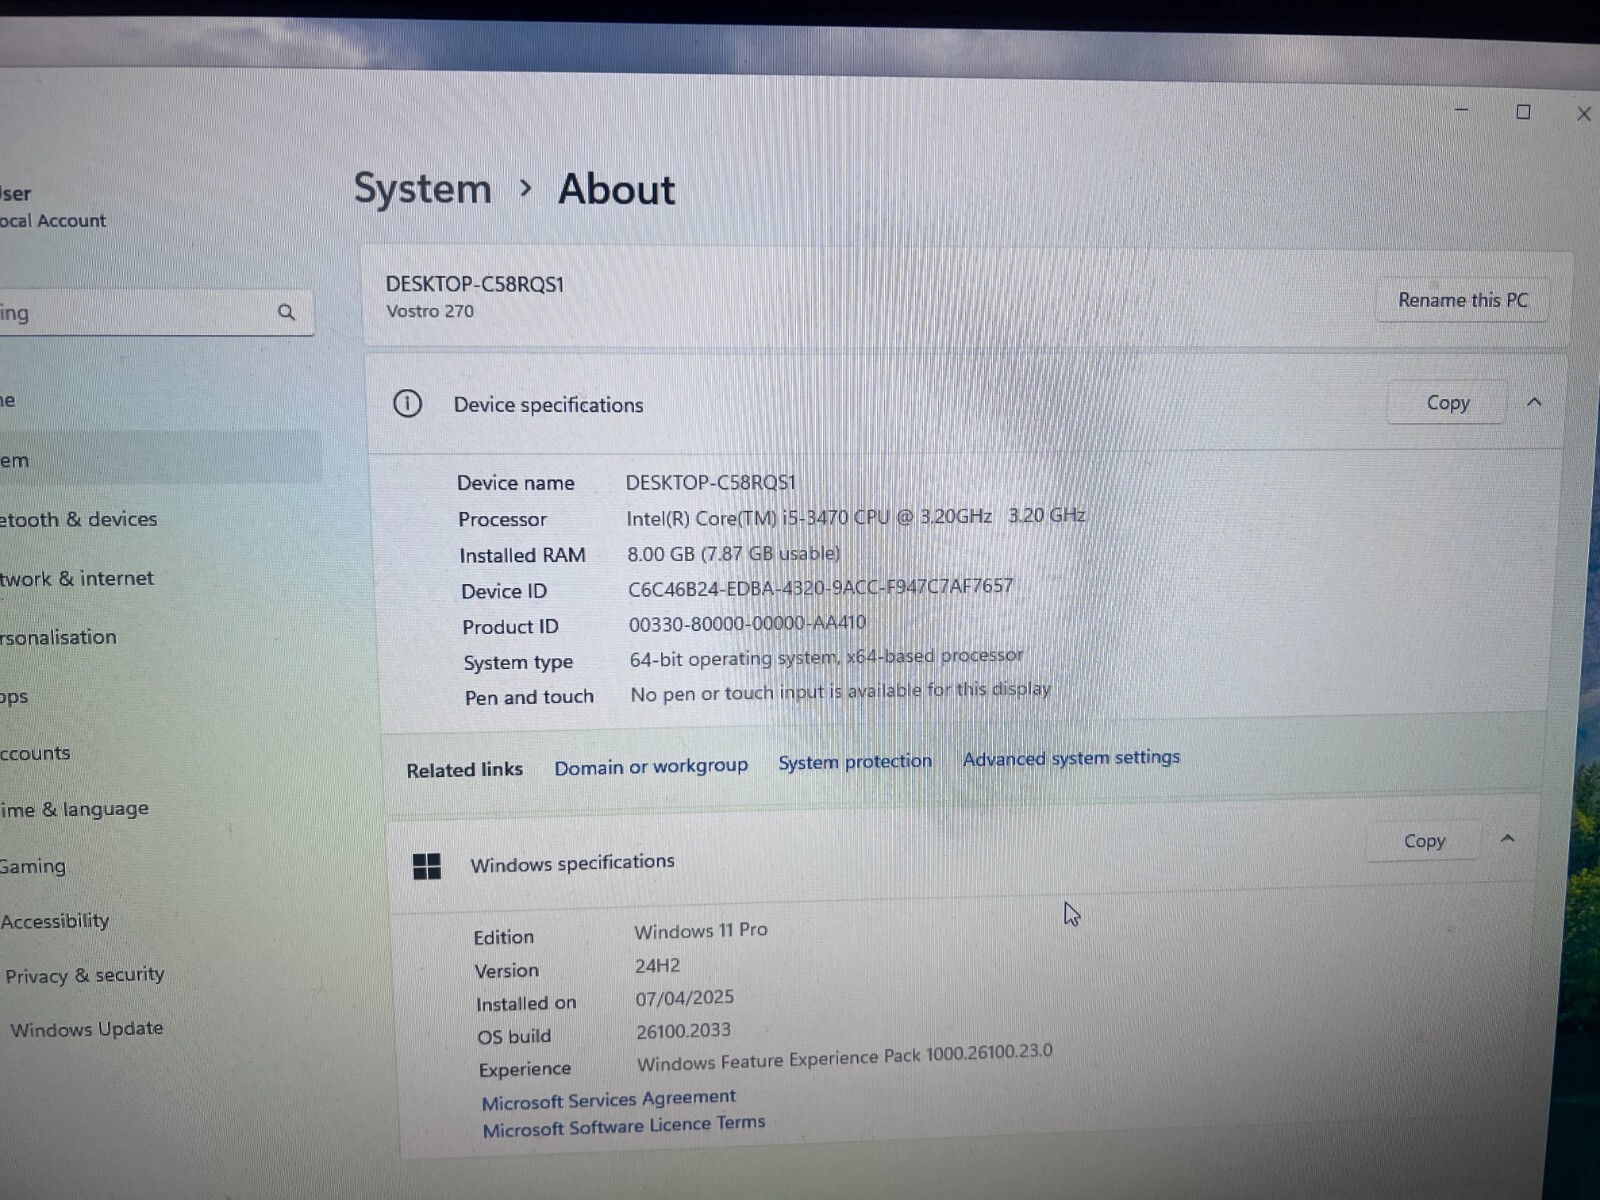This screenshot has width=1600, height=1200.
Task: Open Network & internet in the sidebar
Action: 76,578
